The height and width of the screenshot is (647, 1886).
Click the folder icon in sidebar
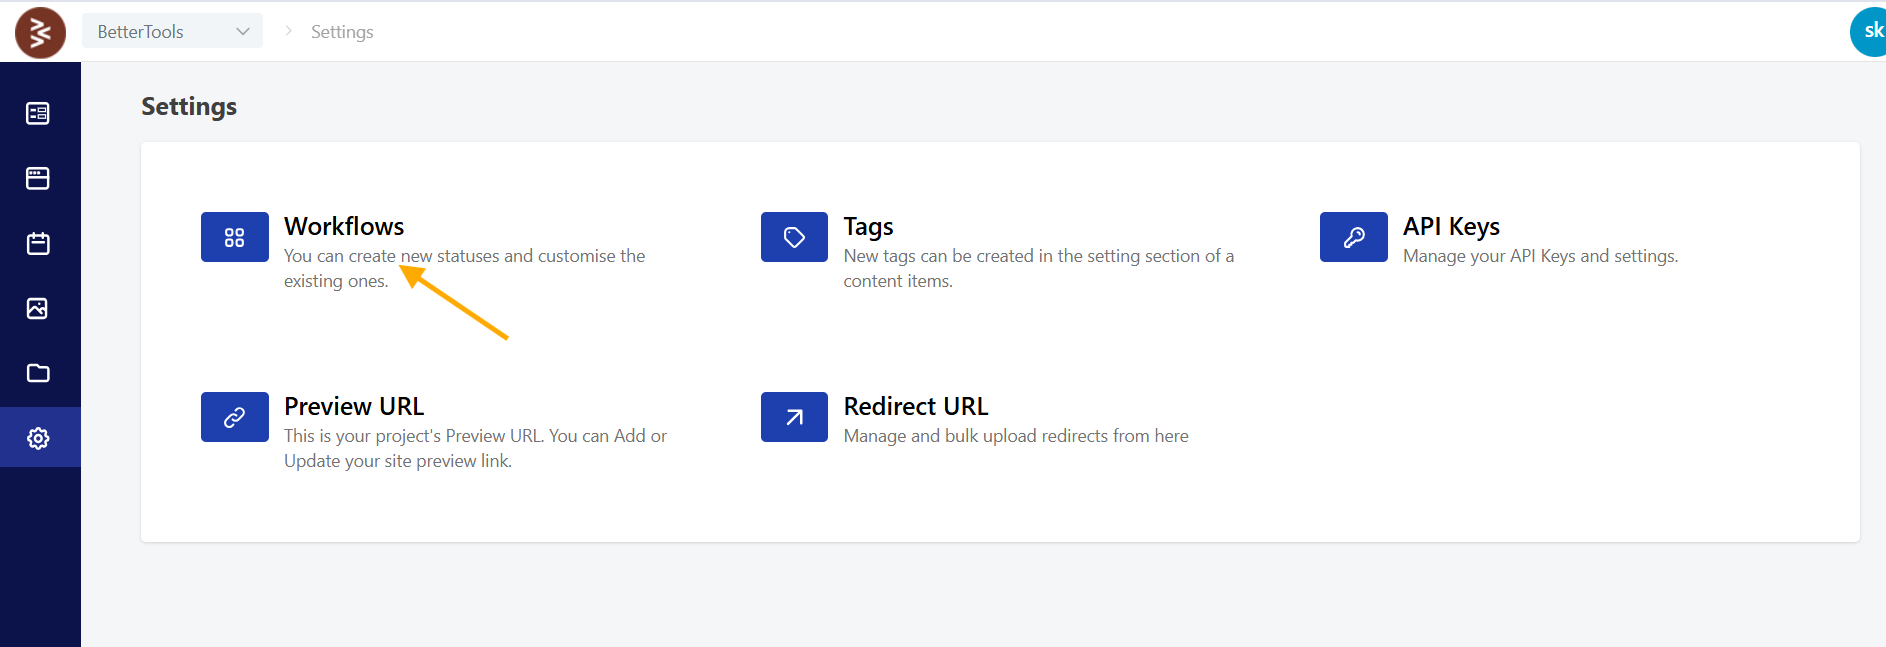coord(38,373)
